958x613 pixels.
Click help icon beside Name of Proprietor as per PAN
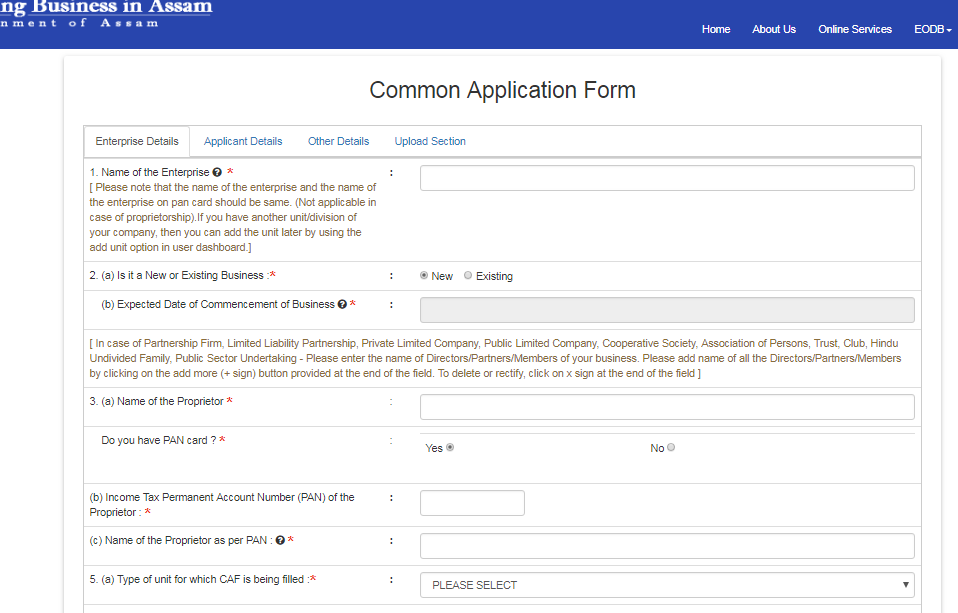point(280,541)
